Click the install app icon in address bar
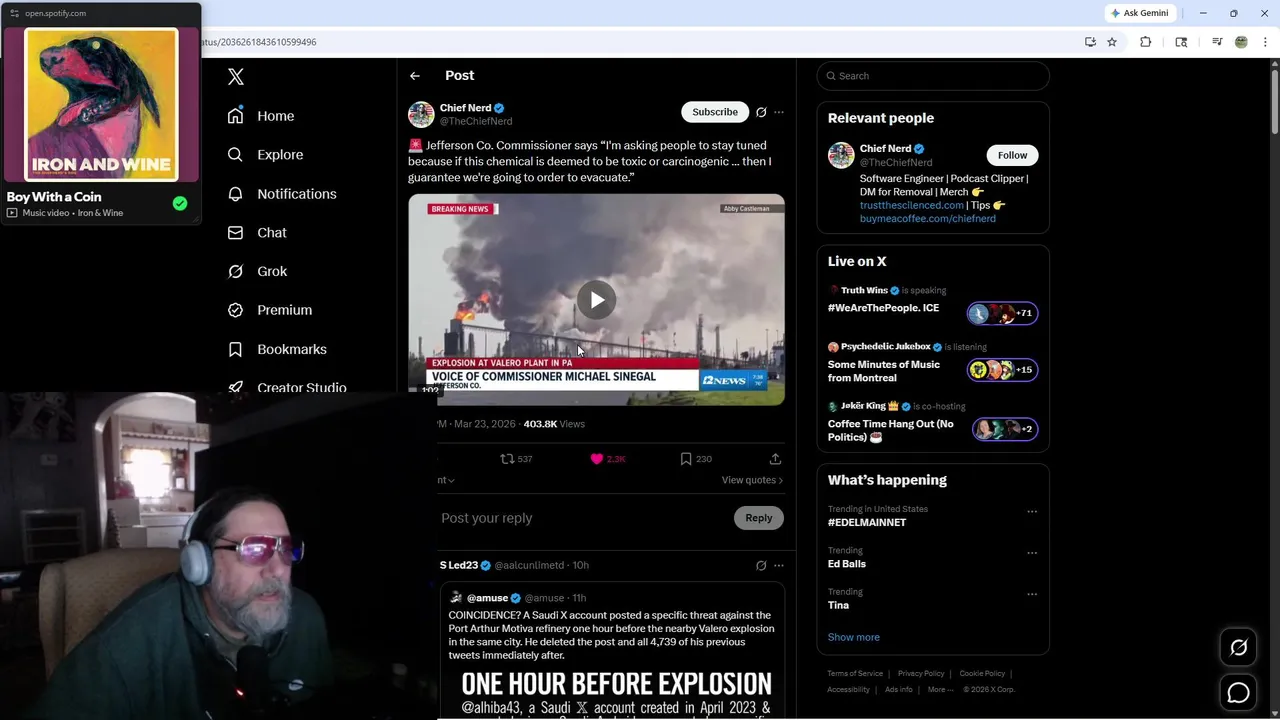 tap(1090, 42)
